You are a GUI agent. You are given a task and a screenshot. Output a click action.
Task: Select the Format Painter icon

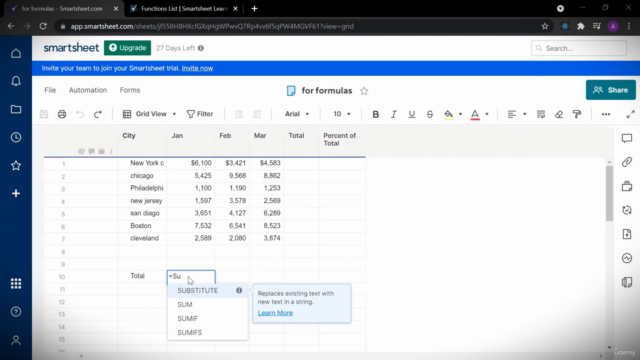(577, 114)
